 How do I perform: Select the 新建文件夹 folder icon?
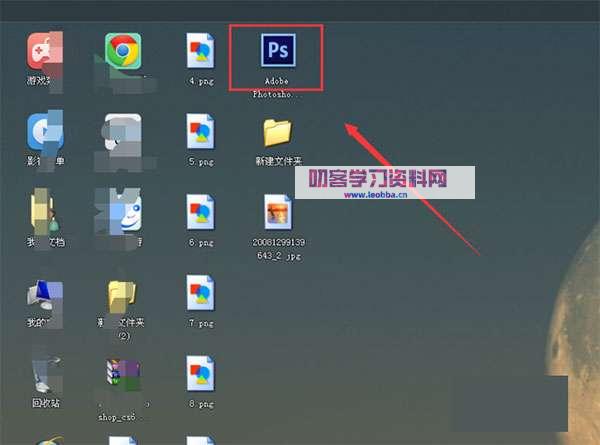click(x=277, y=133)
